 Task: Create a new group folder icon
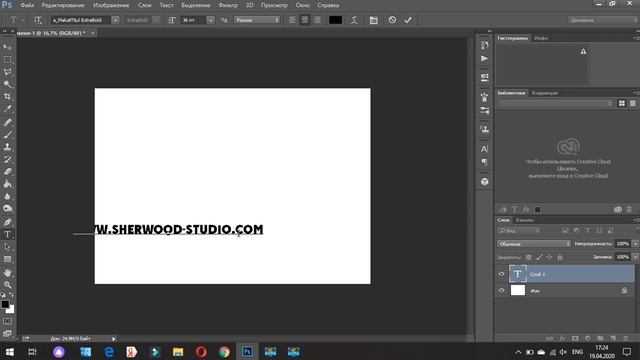(x=600, y=338)
